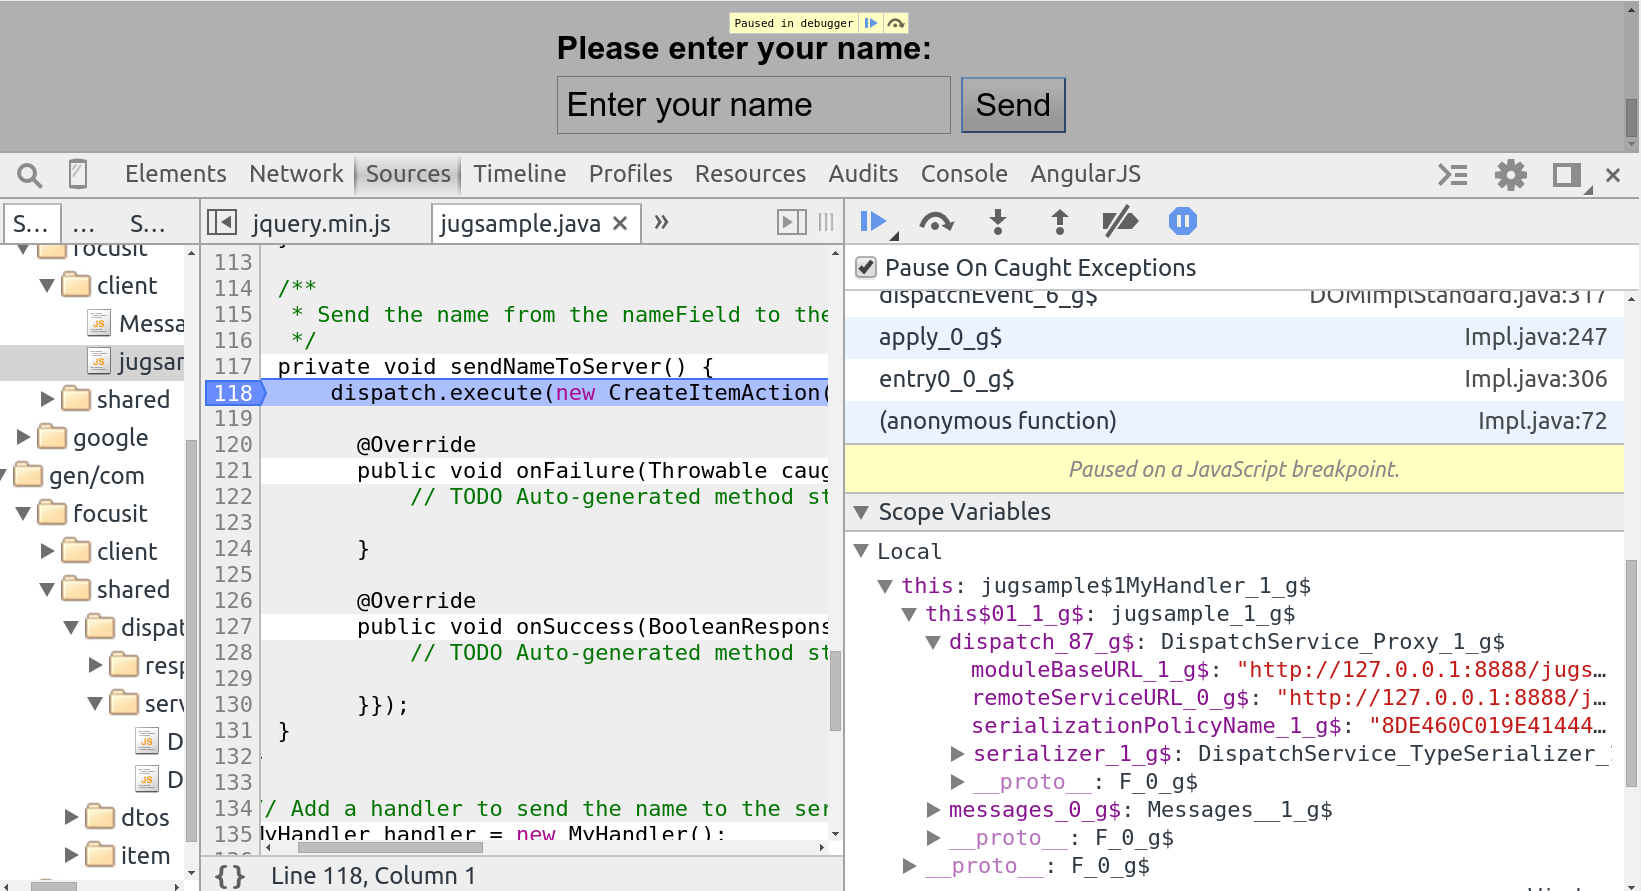Step over next function call
Viewport: 1641px width, 891px height.
tap(936, 221)
